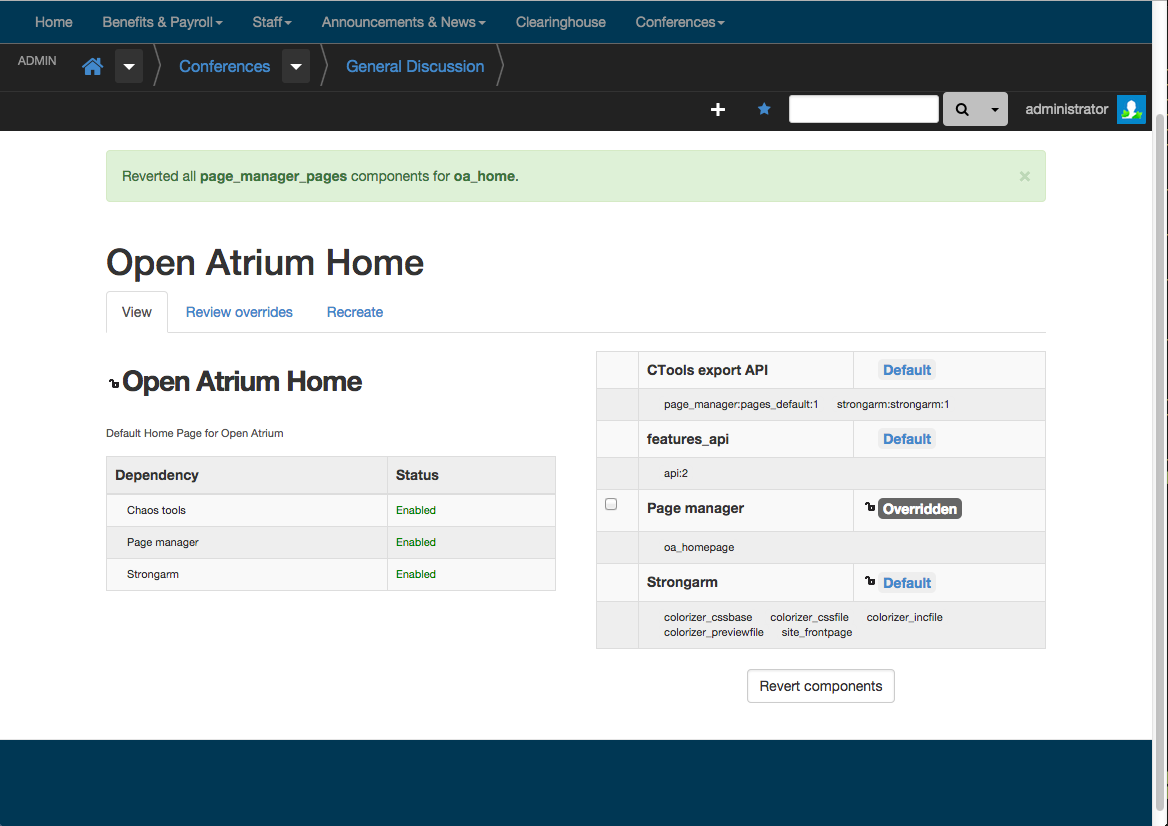This screenshot has width=1168, height=826.
Task: Open the search options dropdown arrow
Action: [x=995, y=109]
